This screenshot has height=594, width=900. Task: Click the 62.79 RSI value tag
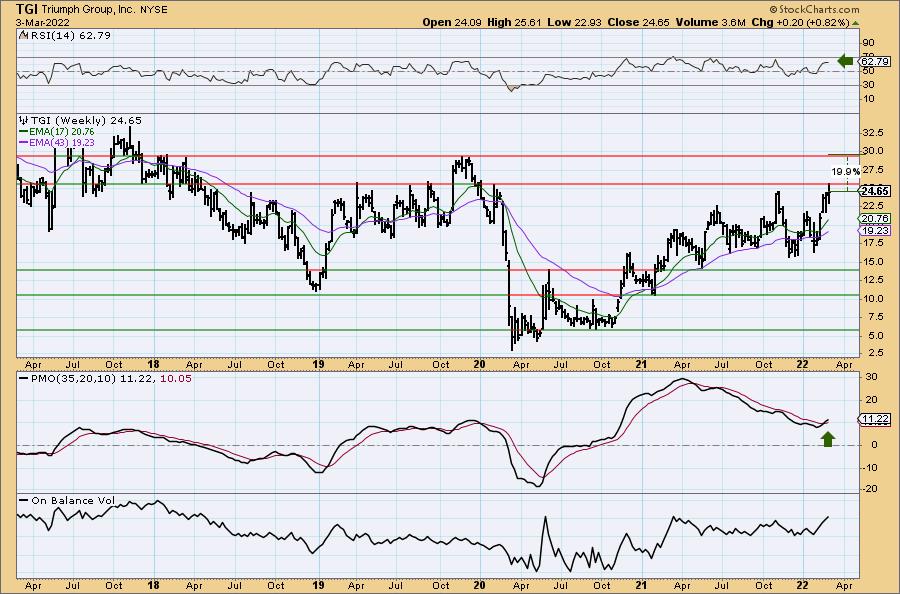(875, 61)
